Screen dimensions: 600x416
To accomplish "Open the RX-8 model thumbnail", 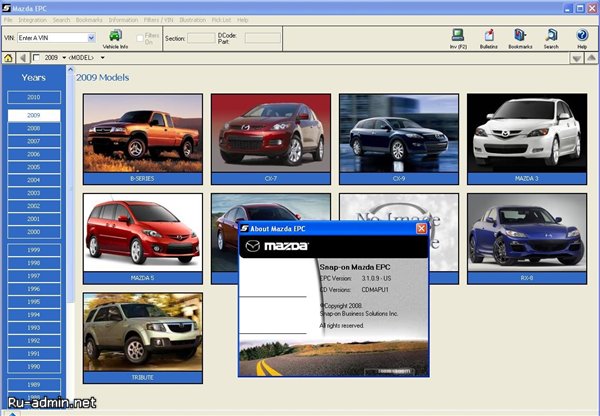I will 527,239.
